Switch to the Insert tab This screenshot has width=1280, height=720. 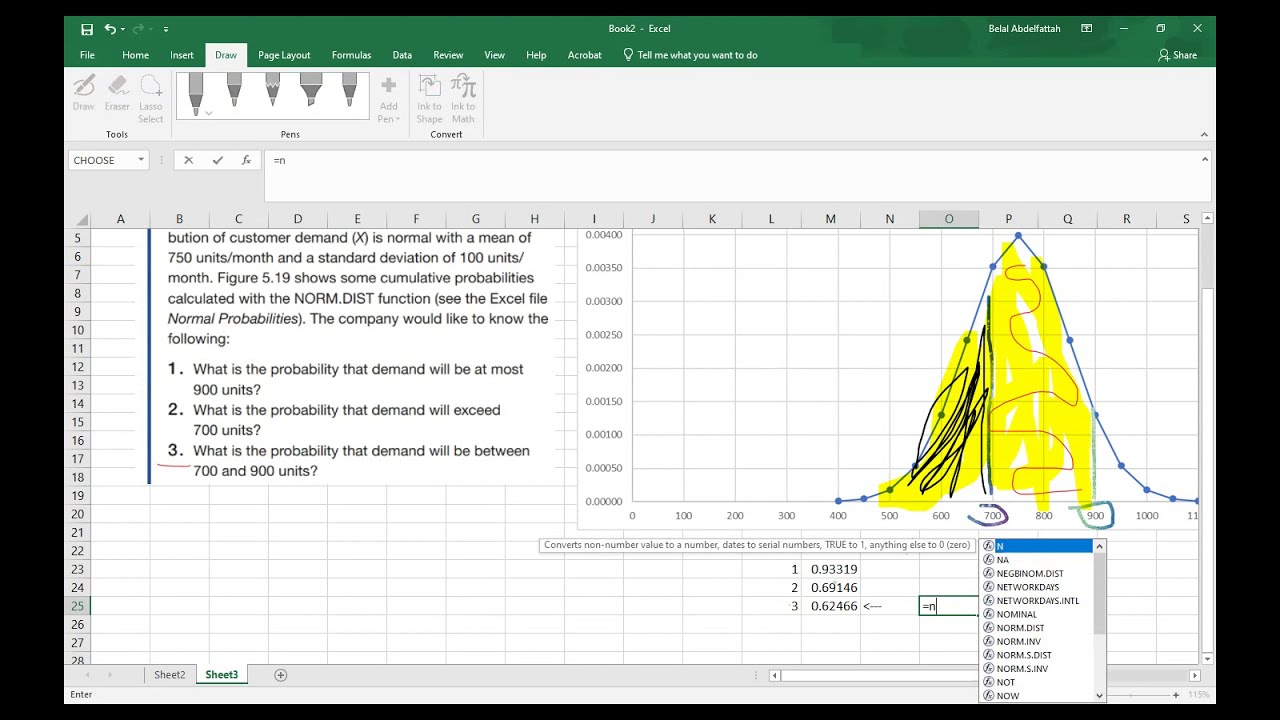[x=182, y=55]
